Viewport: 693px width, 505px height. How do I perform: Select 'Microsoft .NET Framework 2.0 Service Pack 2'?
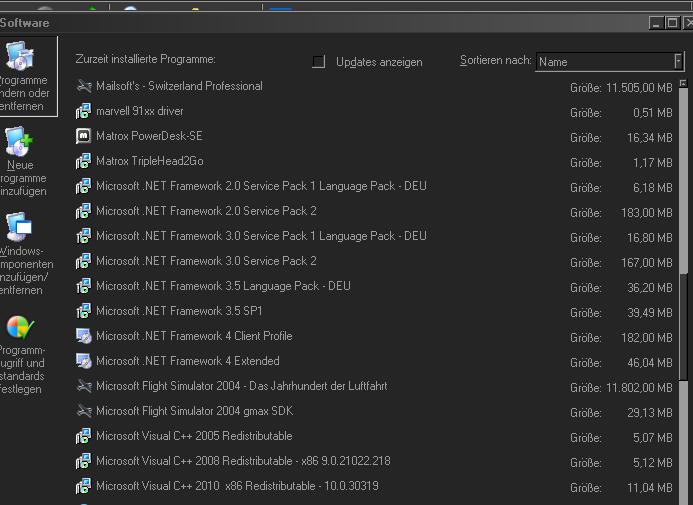point(206,211)
